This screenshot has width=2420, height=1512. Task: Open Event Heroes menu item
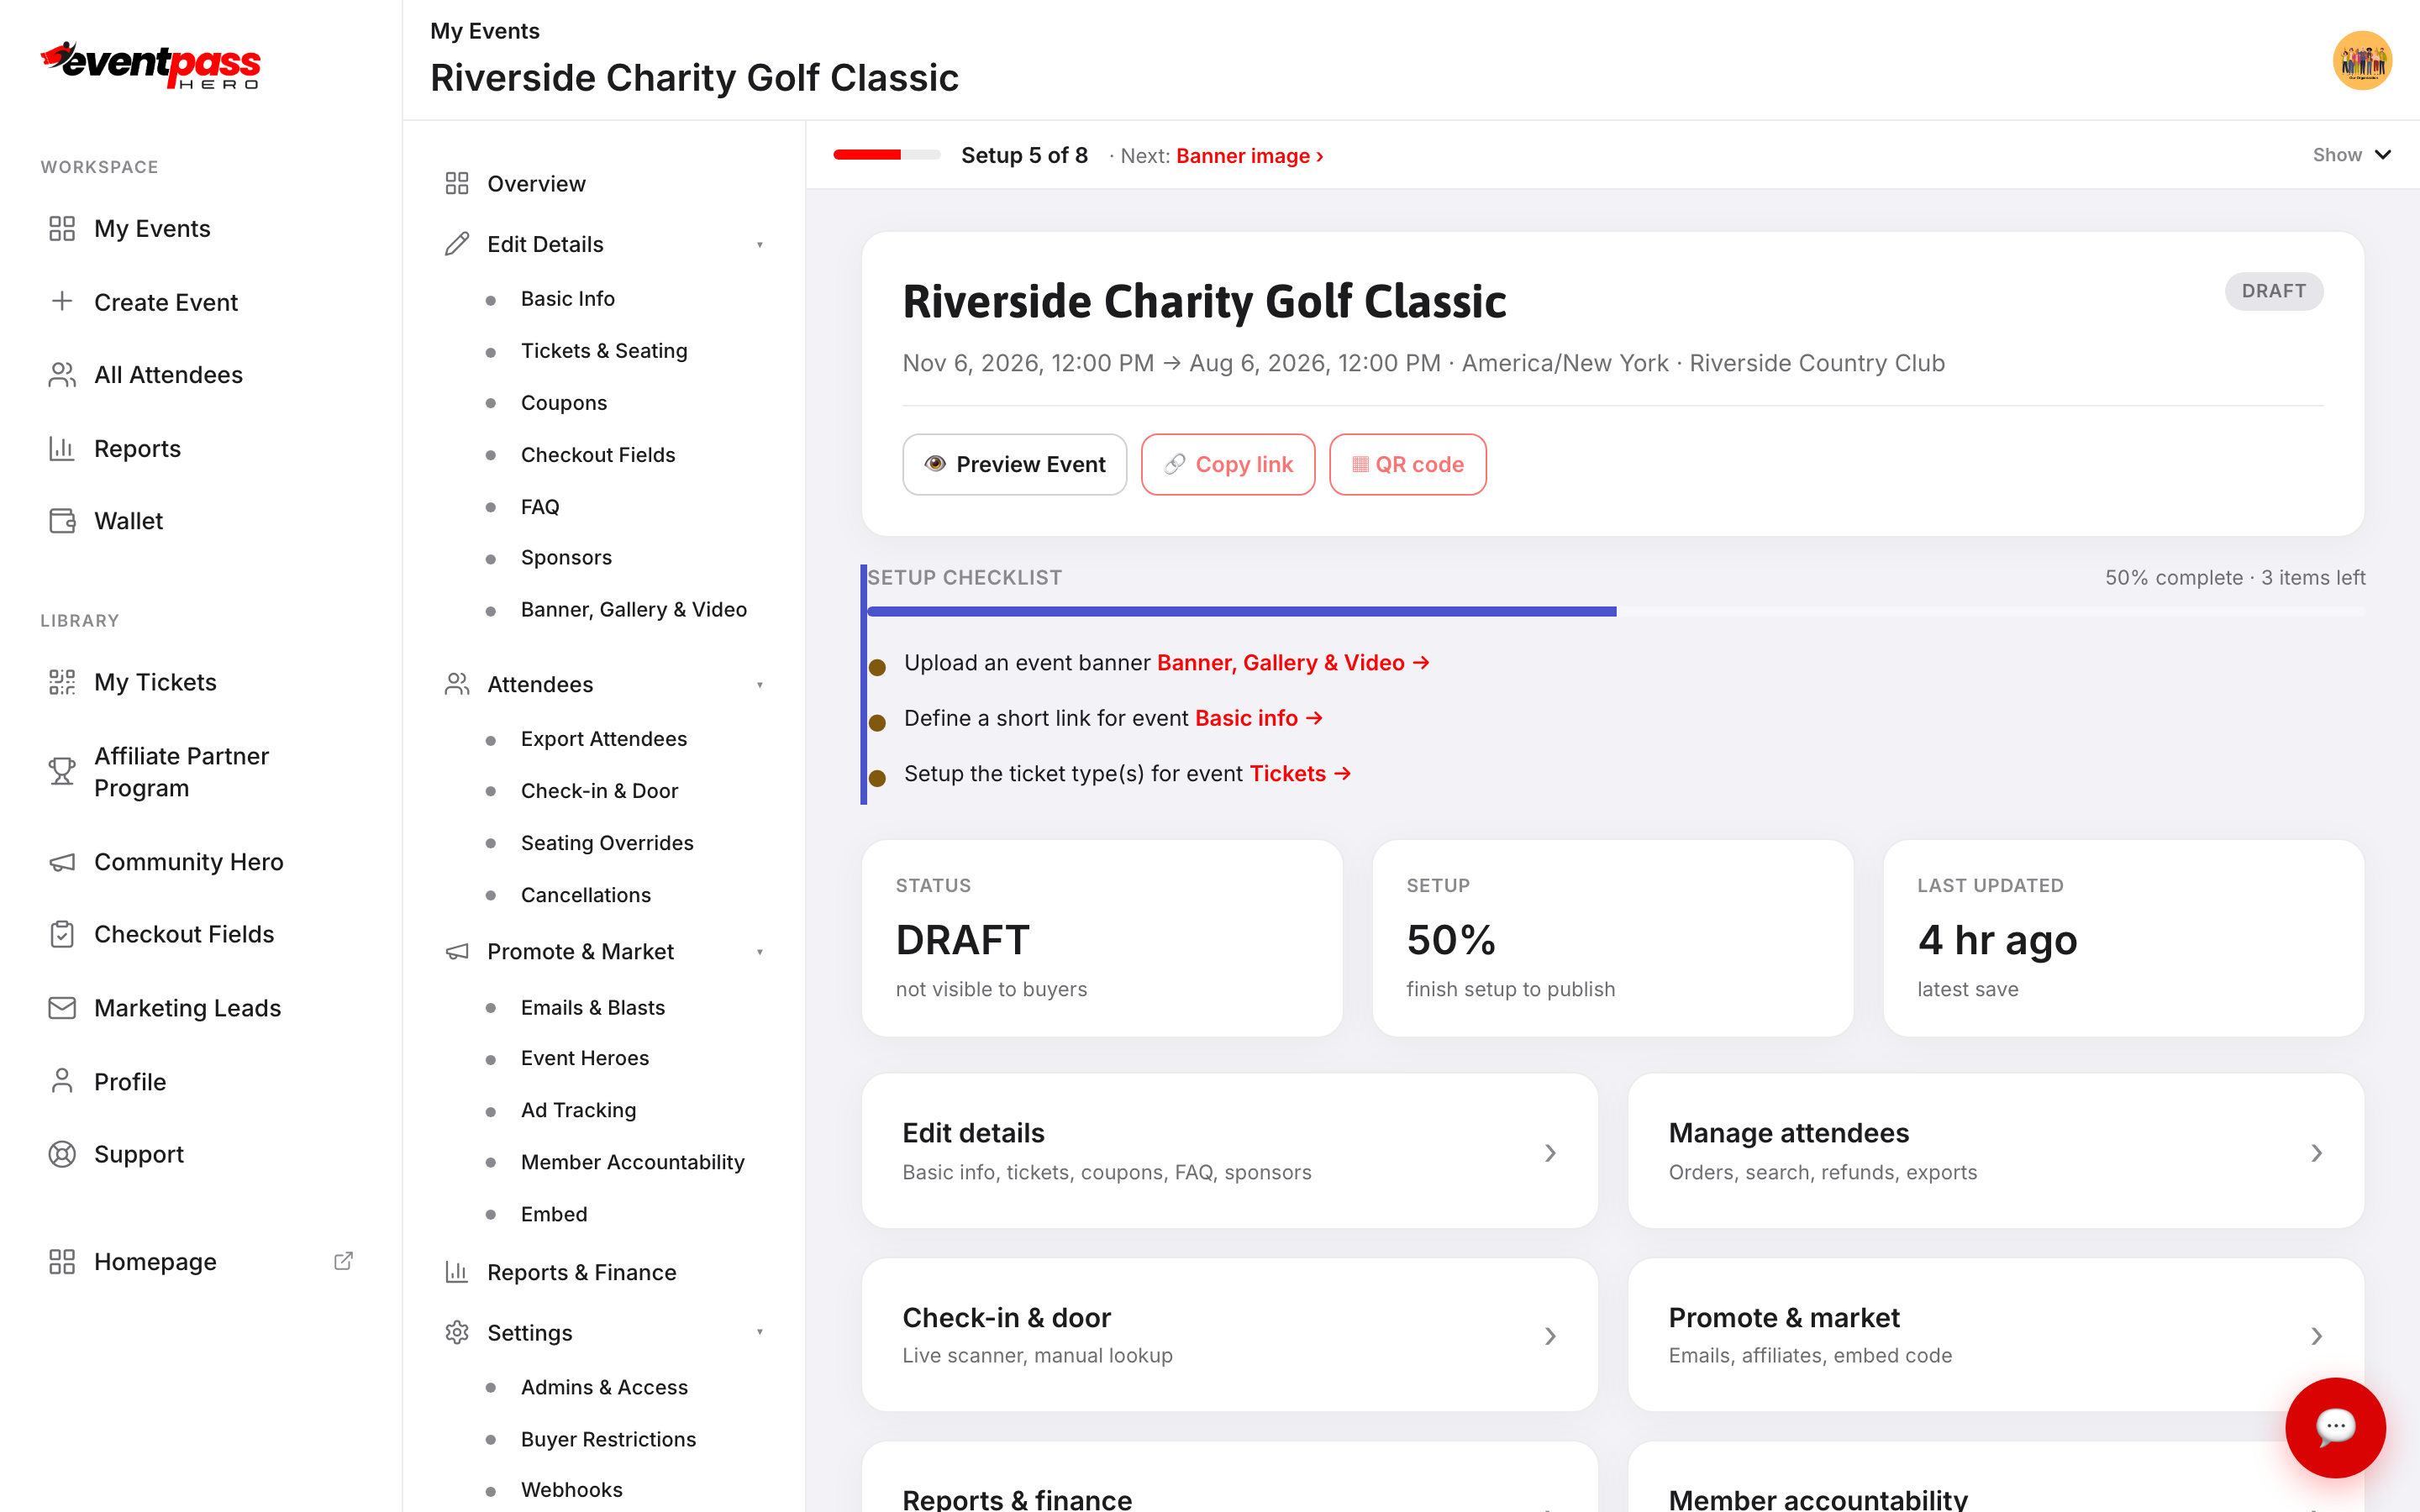point(585,1058)
